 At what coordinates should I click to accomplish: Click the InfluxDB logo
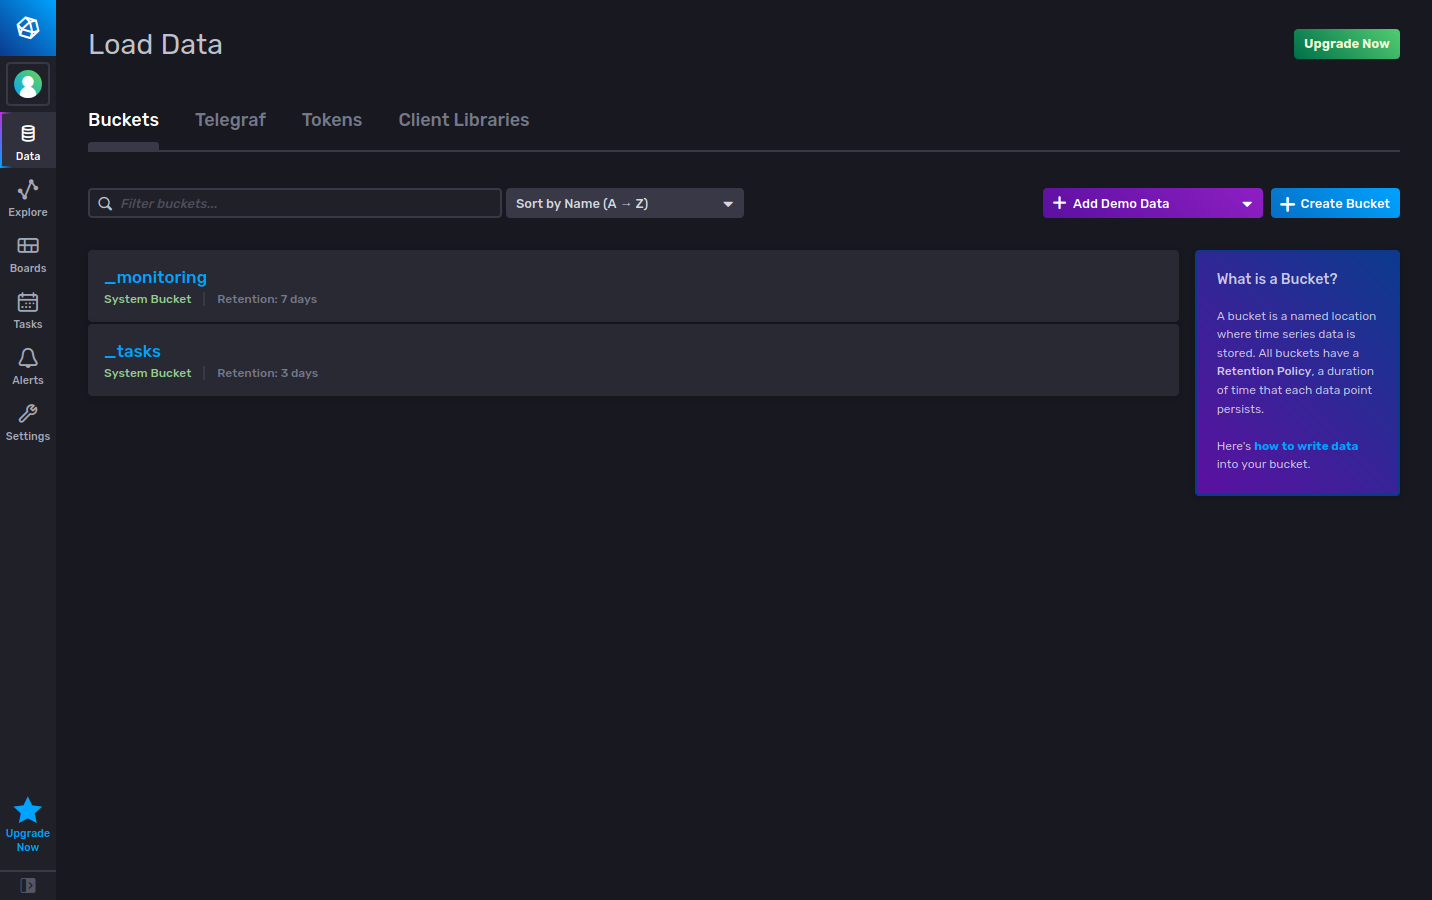[28, 28]
